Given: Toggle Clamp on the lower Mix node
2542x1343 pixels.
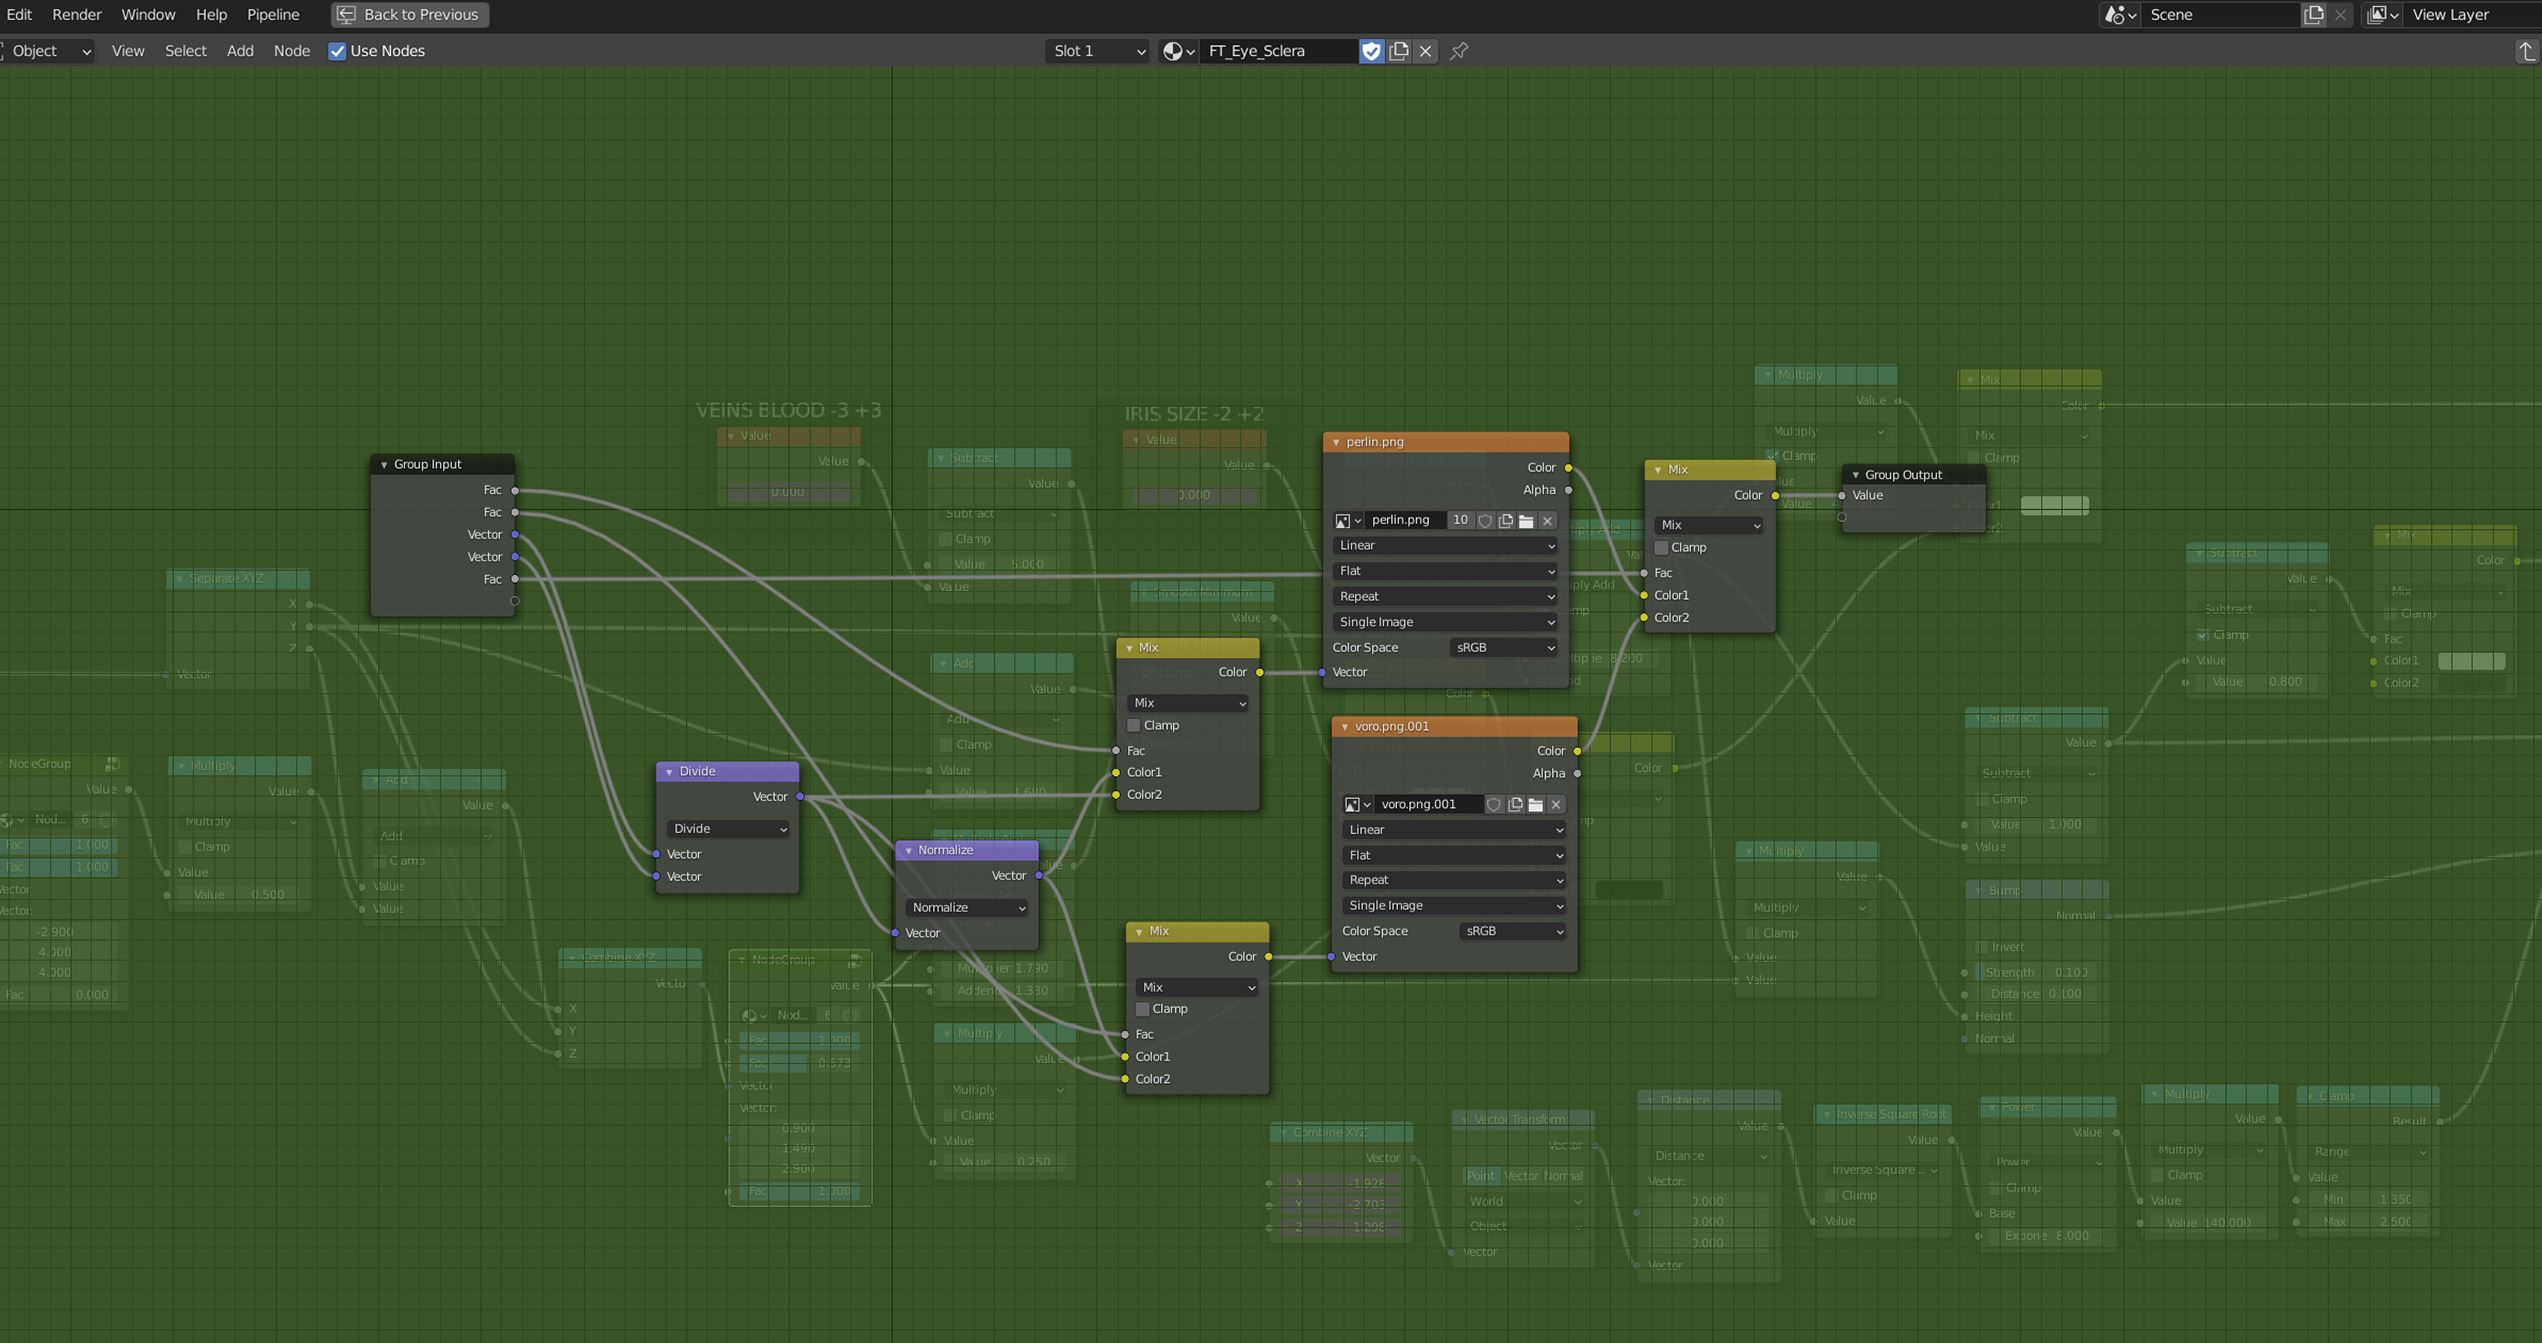Looking at the screenshot, I should 1142,1009.
